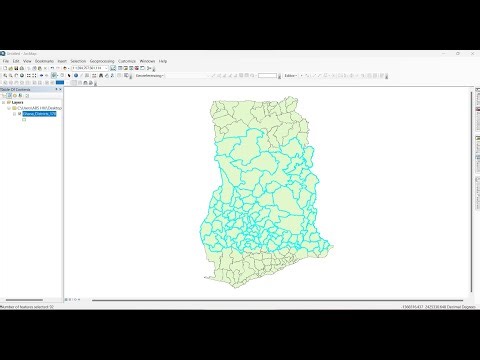The image size is (480, 360).
Task: Toggle the Editor Toolbar icon
Action: pyautogui.click(x=113, y=68)
